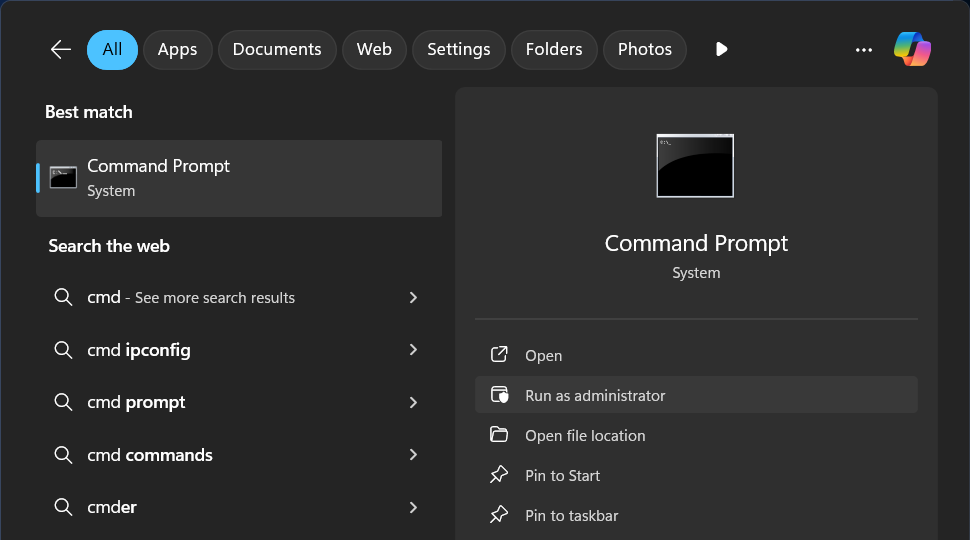Click the three-dot more options icon
The width and height of the screenshot is (970, 540).
864,50
